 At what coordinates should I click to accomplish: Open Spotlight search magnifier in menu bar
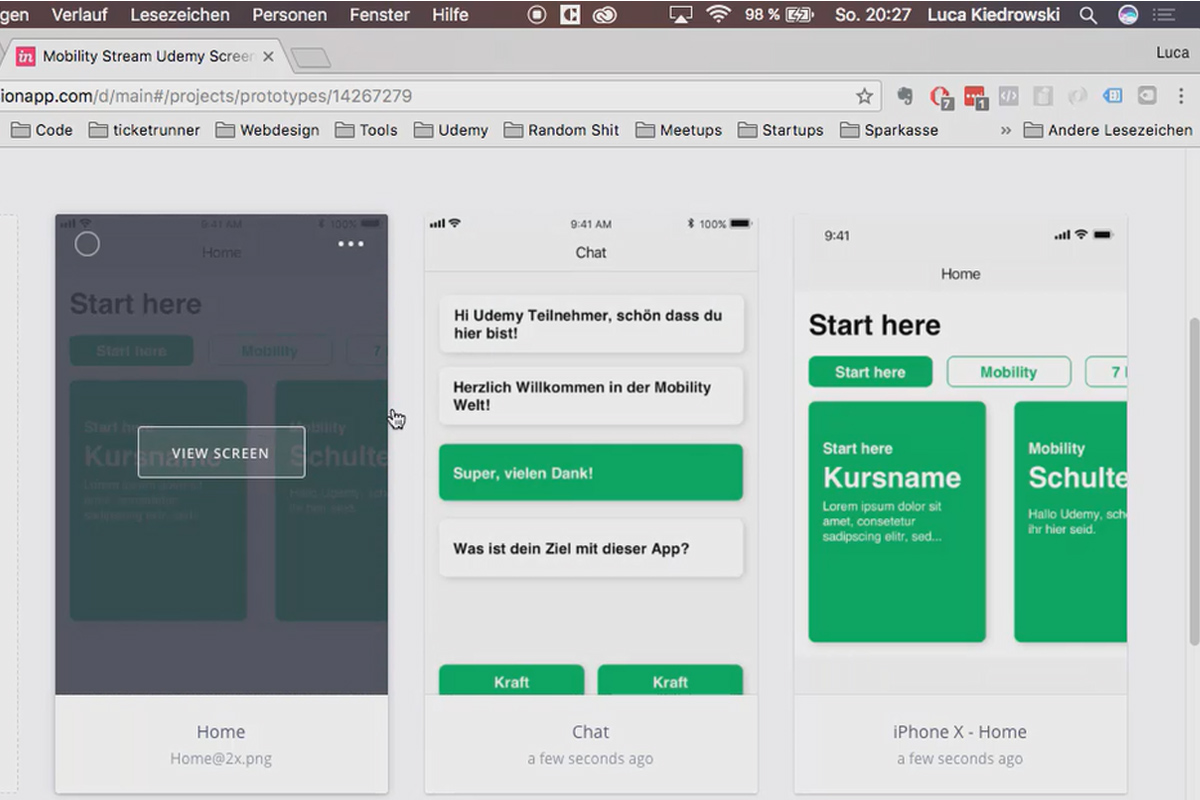1088,15
